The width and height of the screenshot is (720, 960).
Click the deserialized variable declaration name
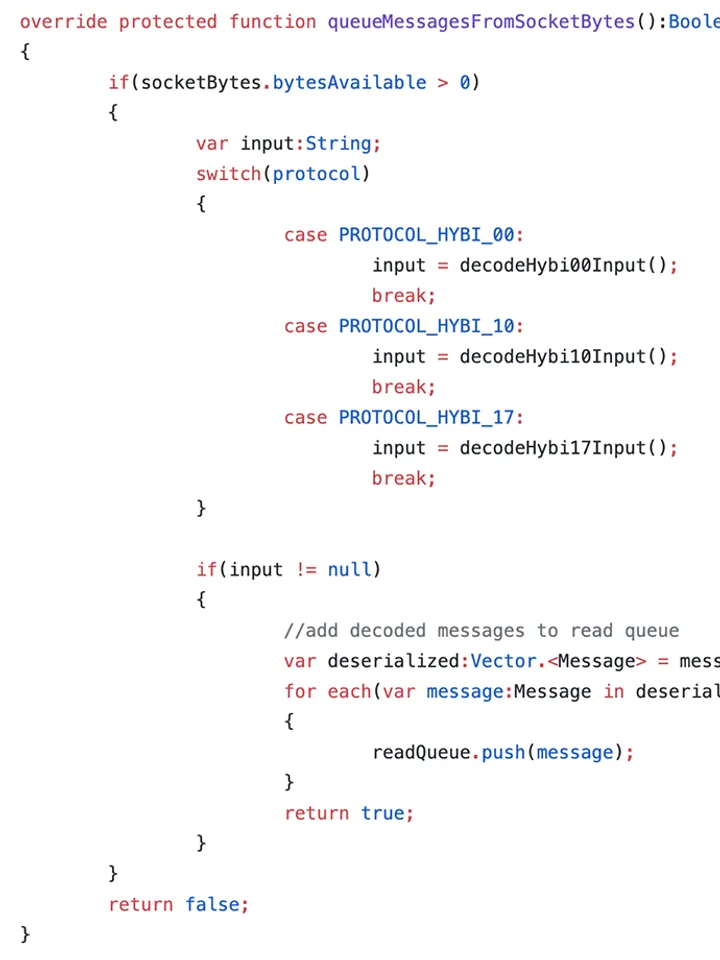pyautogui.click(x=393, y=661)
